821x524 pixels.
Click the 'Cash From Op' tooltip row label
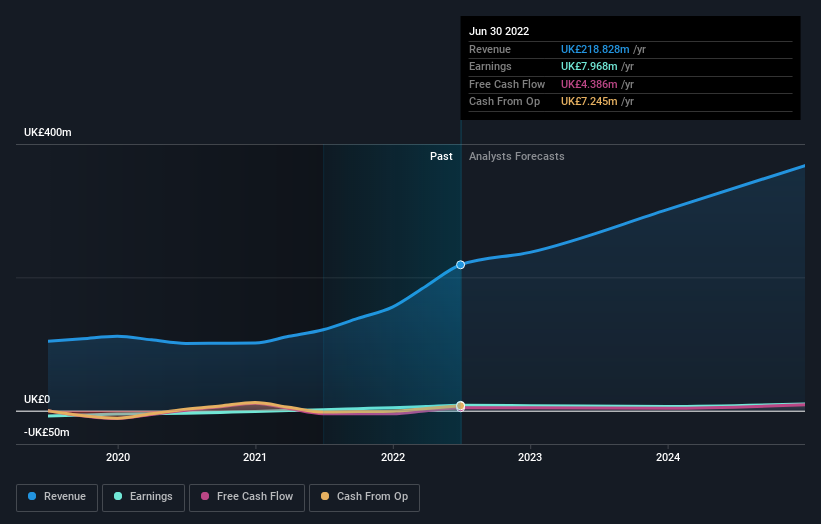click(504, 102)
